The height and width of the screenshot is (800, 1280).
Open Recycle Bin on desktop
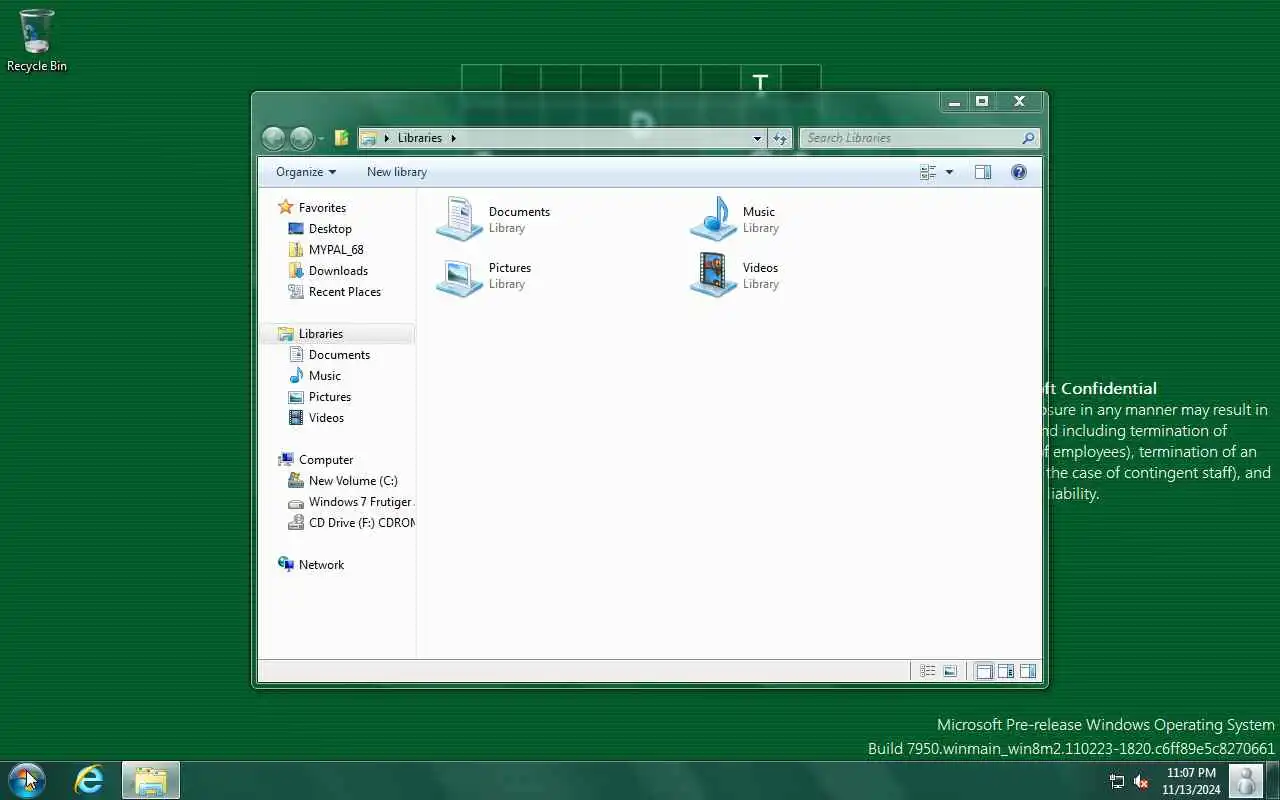click(x=37, y=40)
